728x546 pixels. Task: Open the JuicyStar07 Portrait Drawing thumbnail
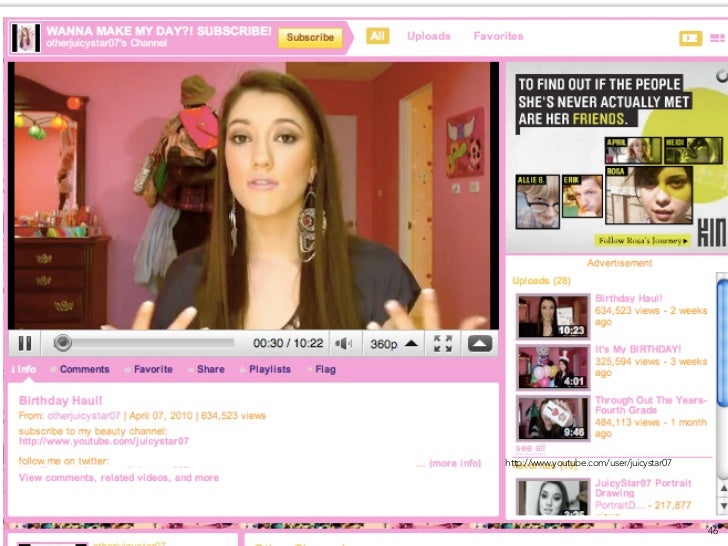click(x=552, y=497)
